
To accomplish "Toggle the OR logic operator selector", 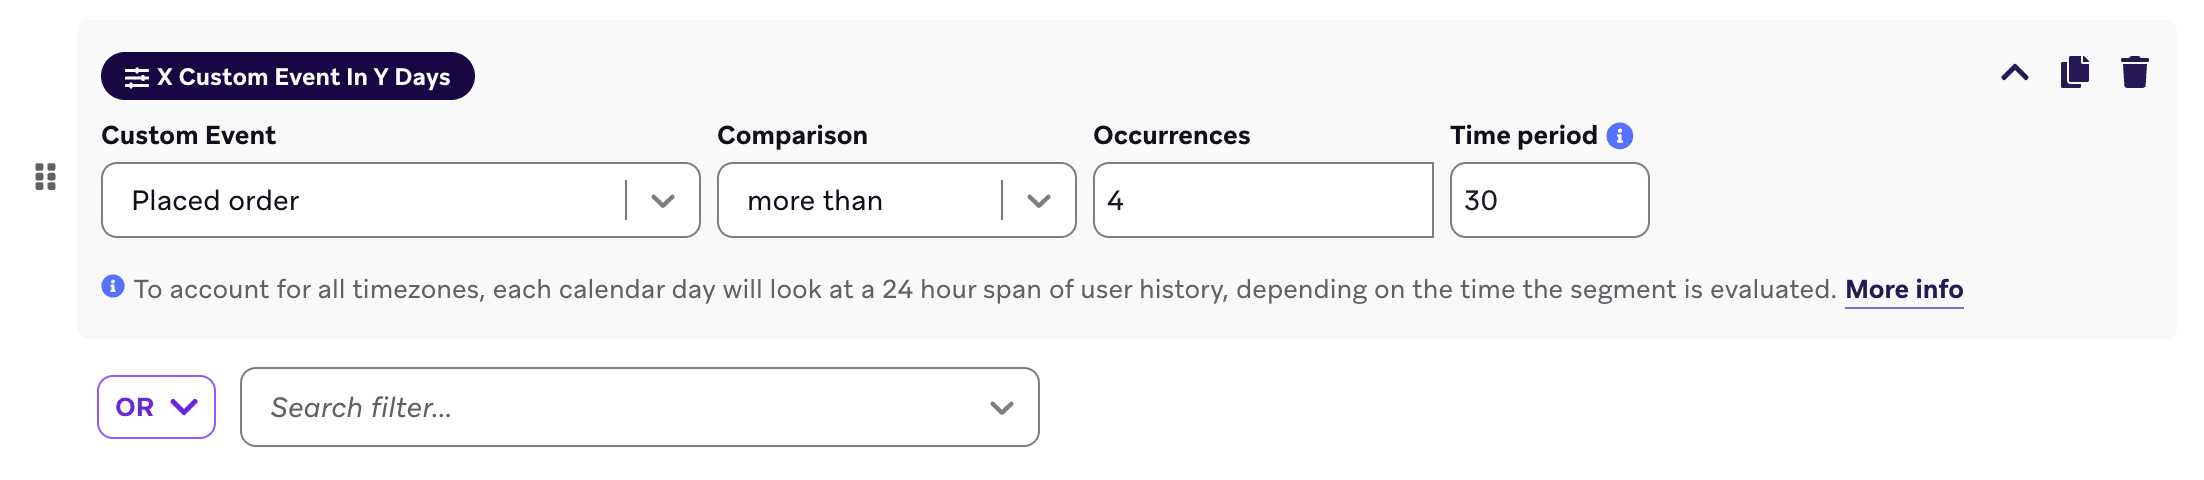I will coord(156,407).
